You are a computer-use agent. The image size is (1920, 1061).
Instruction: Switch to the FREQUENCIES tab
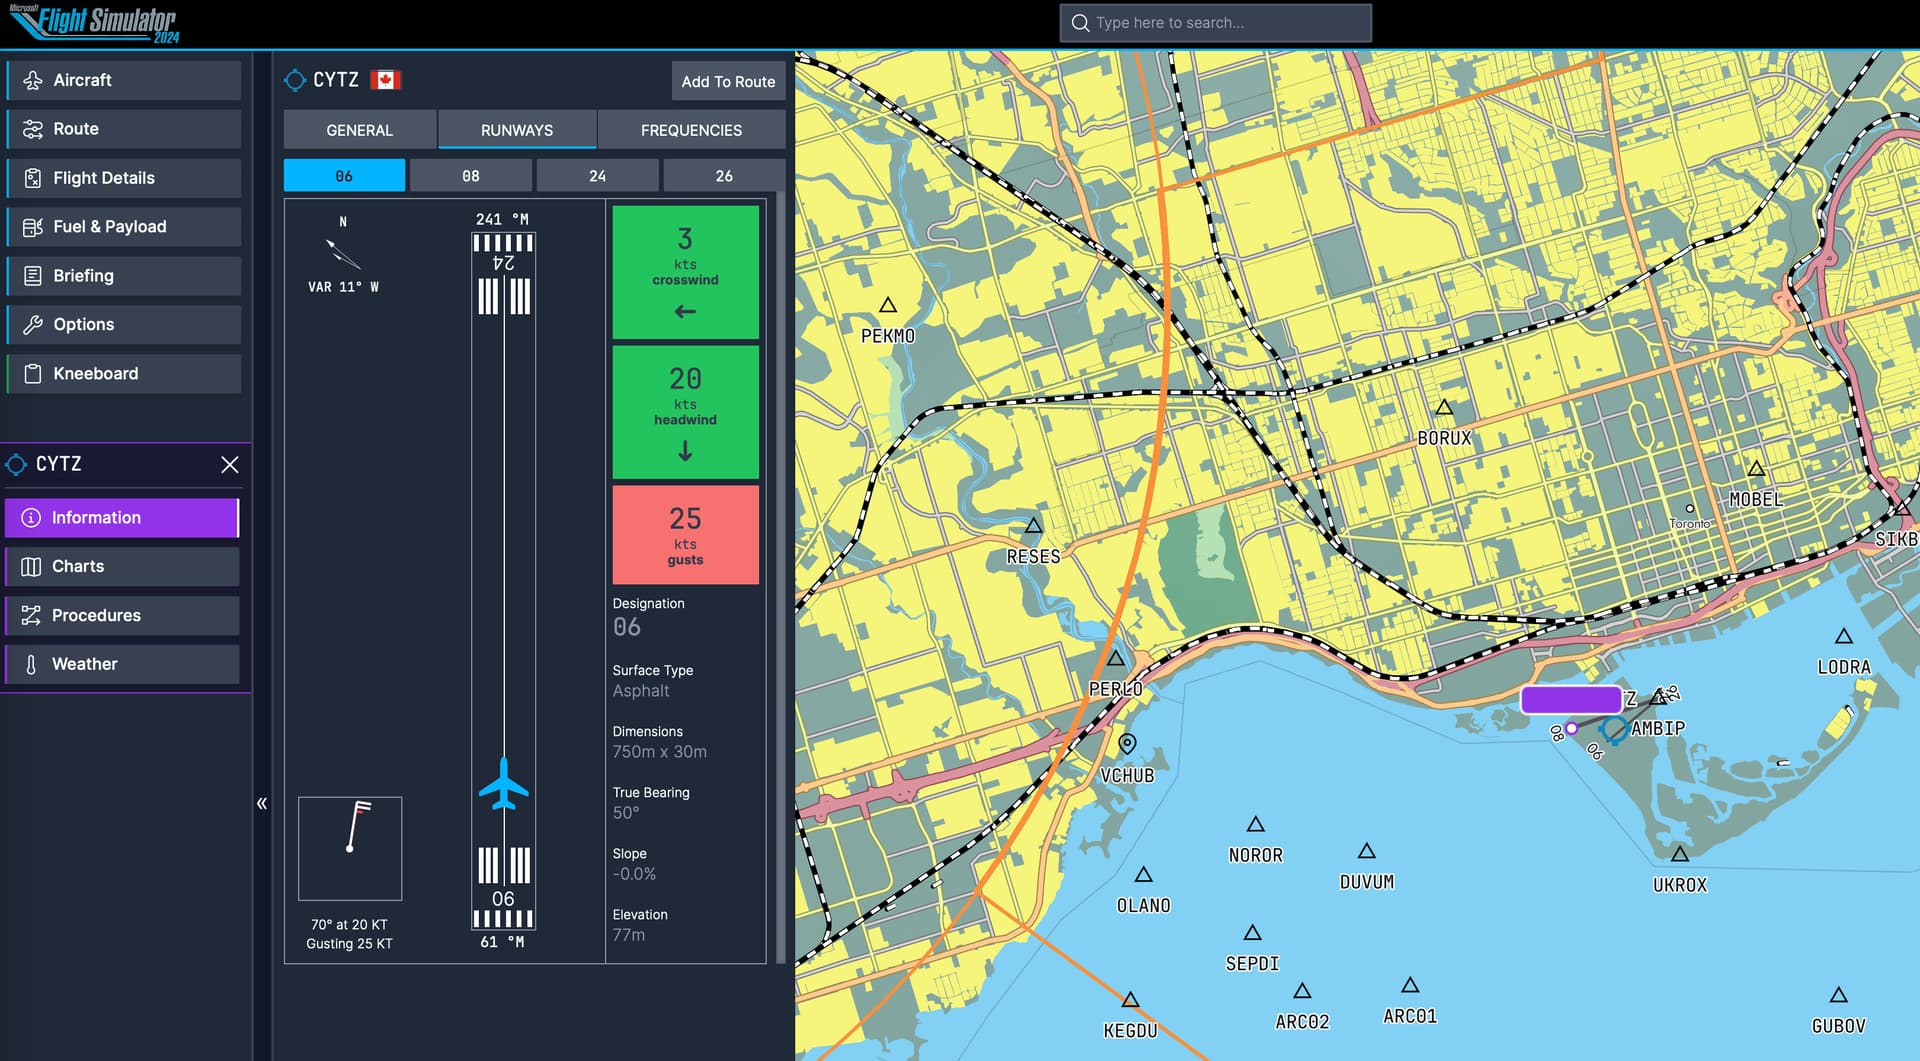(691, 130)
